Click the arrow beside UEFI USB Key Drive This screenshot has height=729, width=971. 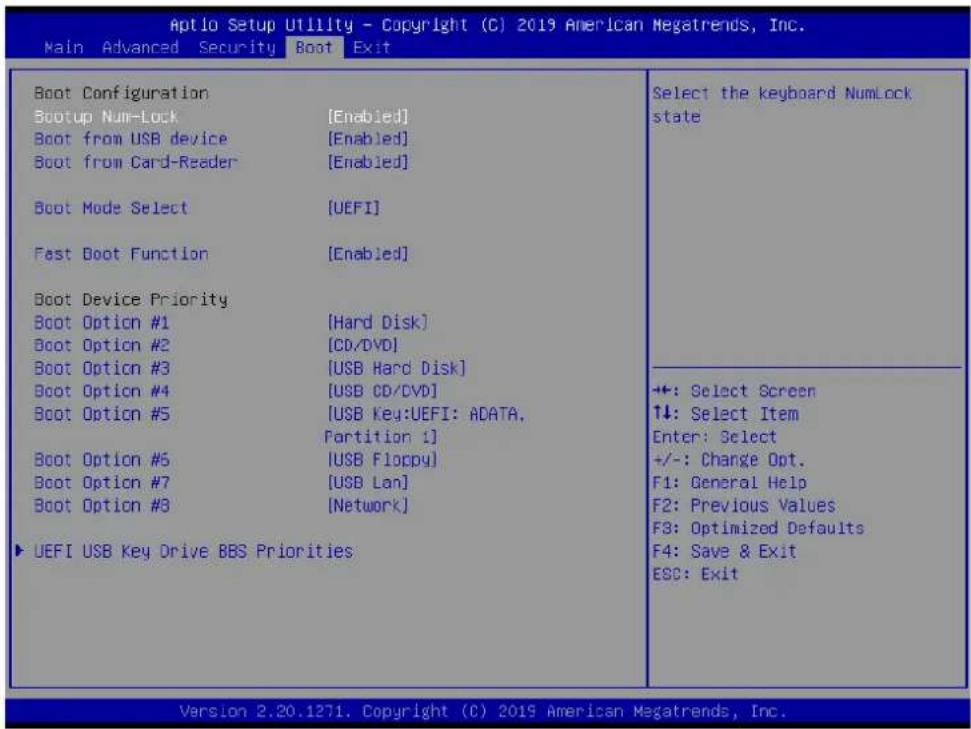20,550
